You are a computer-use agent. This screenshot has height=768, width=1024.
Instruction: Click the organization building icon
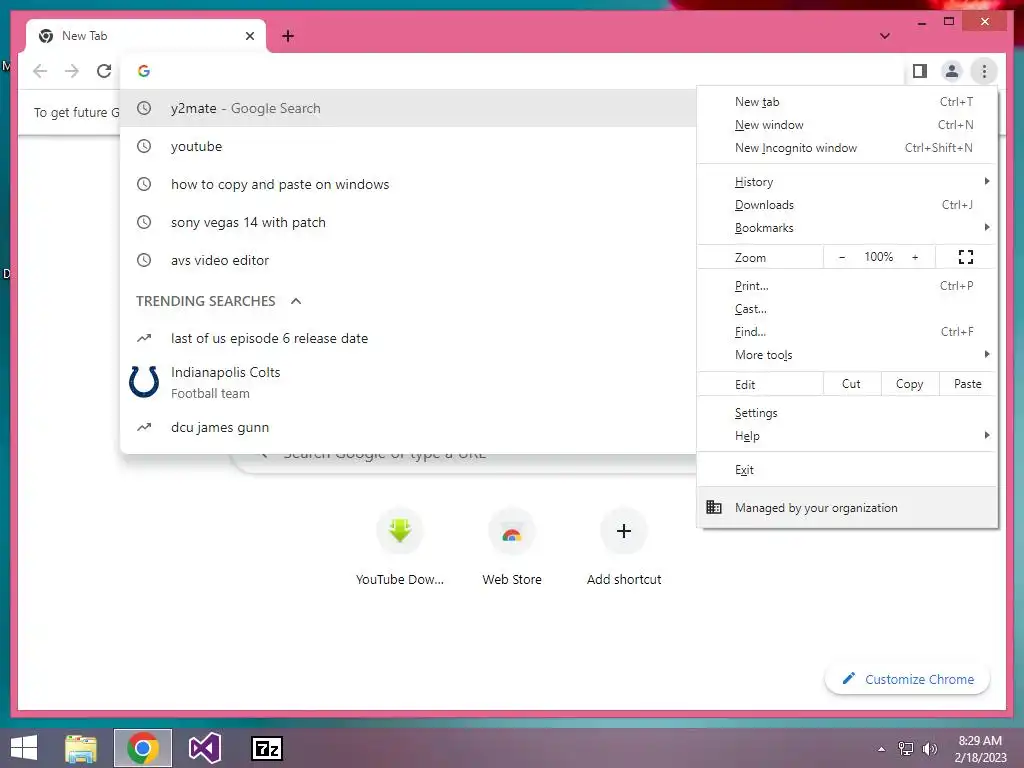(714, 507)
